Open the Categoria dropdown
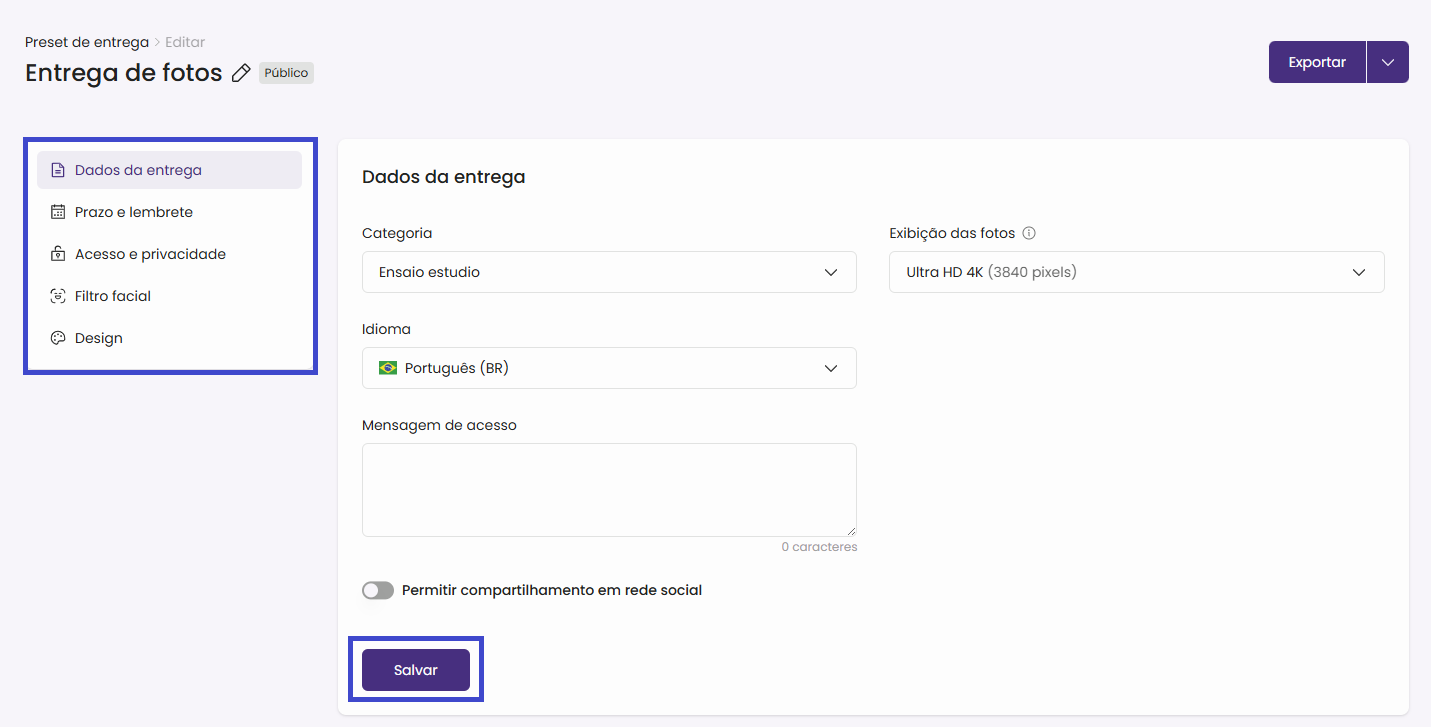Viewport: 1431px width, 727px height. point(608,272)
